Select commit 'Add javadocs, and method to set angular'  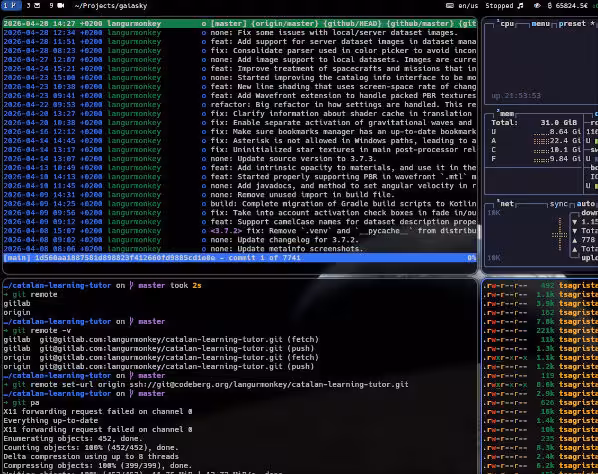tap(240, 186)
